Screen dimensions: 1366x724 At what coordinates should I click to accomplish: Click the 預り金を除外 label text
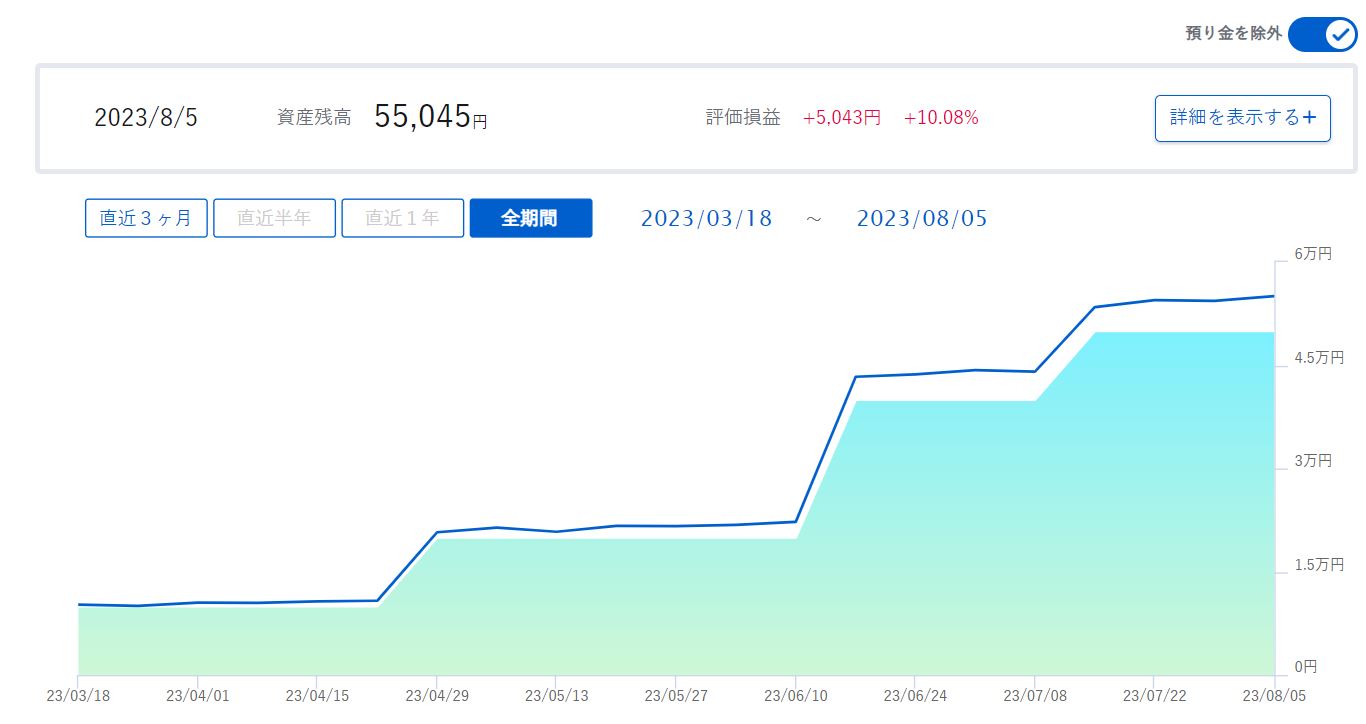[x=1233, y=34]
